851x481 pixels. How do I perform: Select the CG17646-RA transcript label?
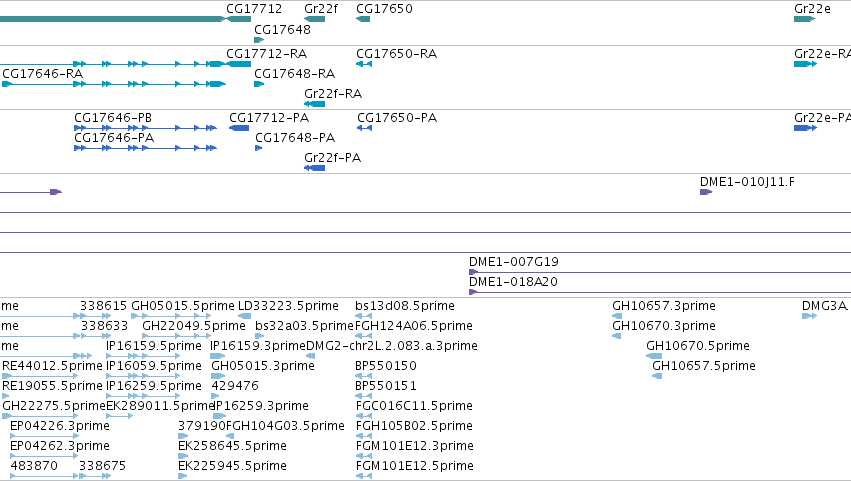click(x=42, y=73)
